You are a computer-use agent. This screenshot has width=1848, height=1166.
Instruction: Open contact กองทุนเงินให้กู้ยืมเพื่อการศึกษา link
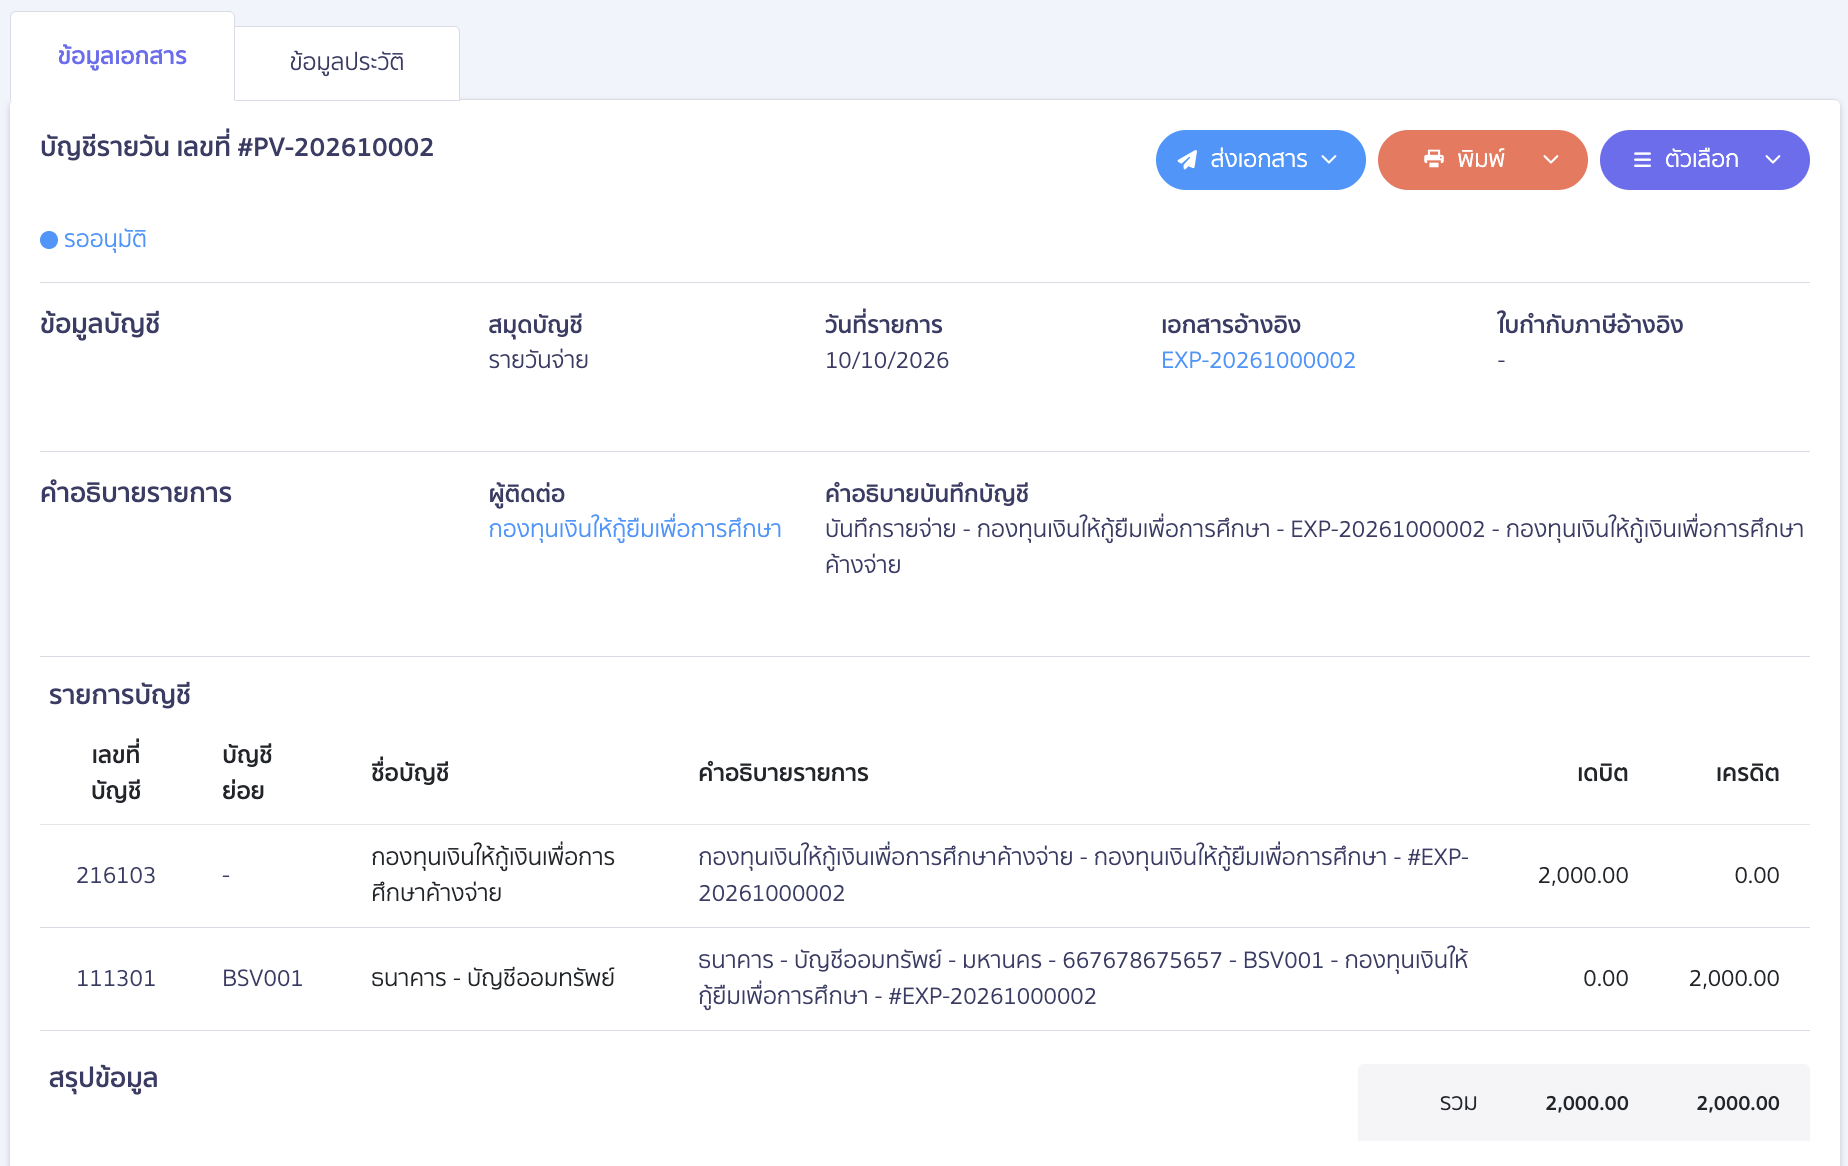(x=635, y=529)
